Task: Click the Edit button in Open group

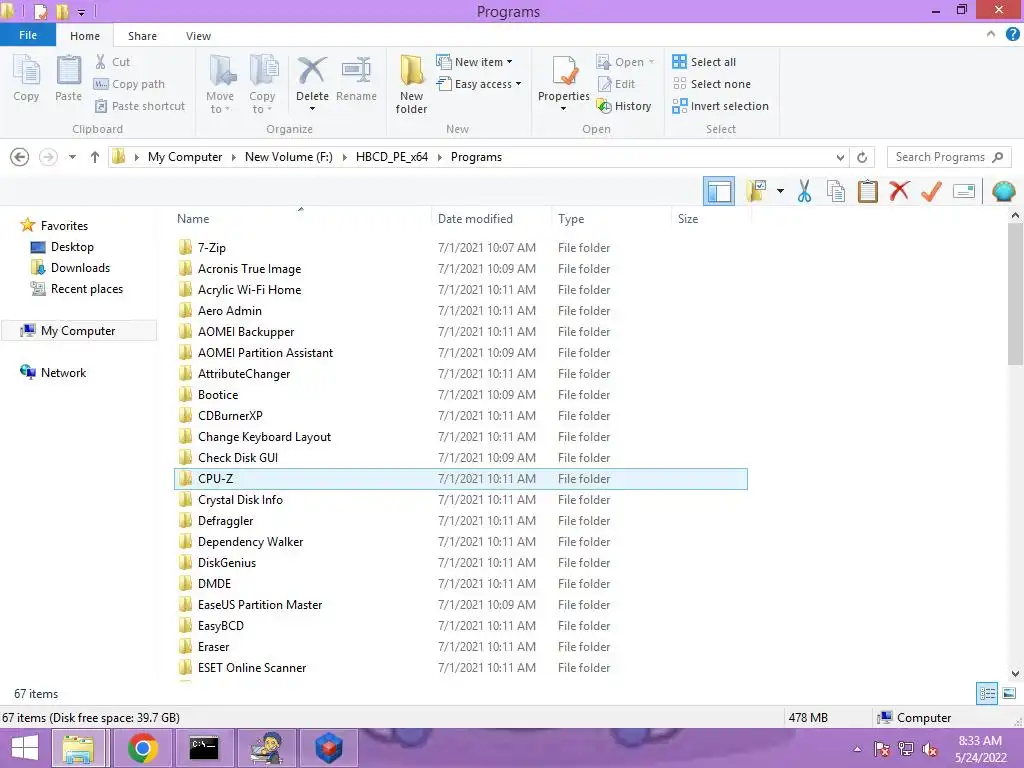Action: pyautogui.click(x=616, y=84)
